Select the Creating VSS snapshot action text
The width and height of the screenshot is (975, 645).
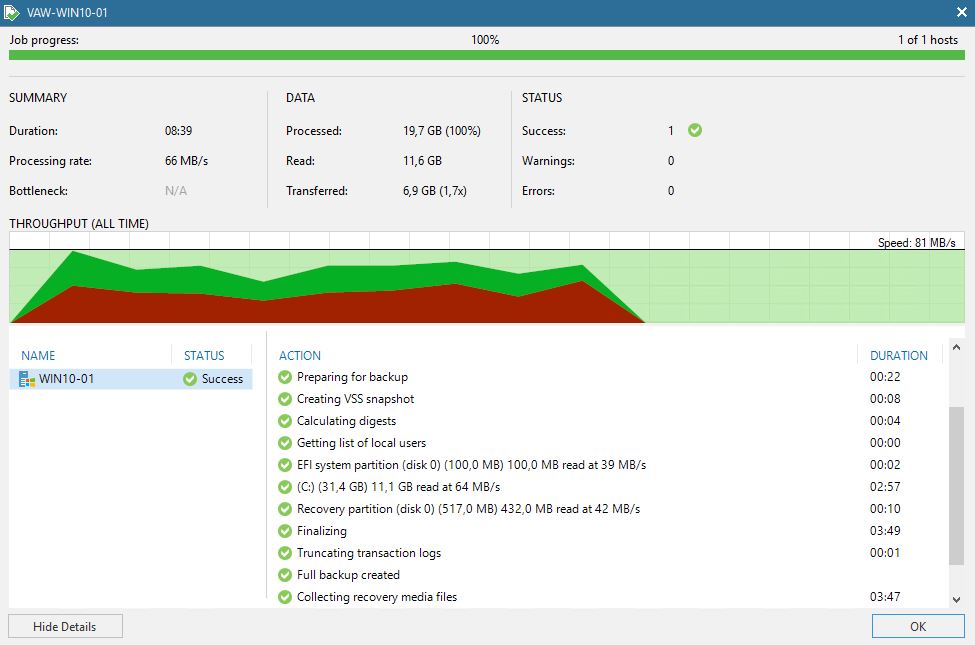pyautogui.click(x=356, y=399)
